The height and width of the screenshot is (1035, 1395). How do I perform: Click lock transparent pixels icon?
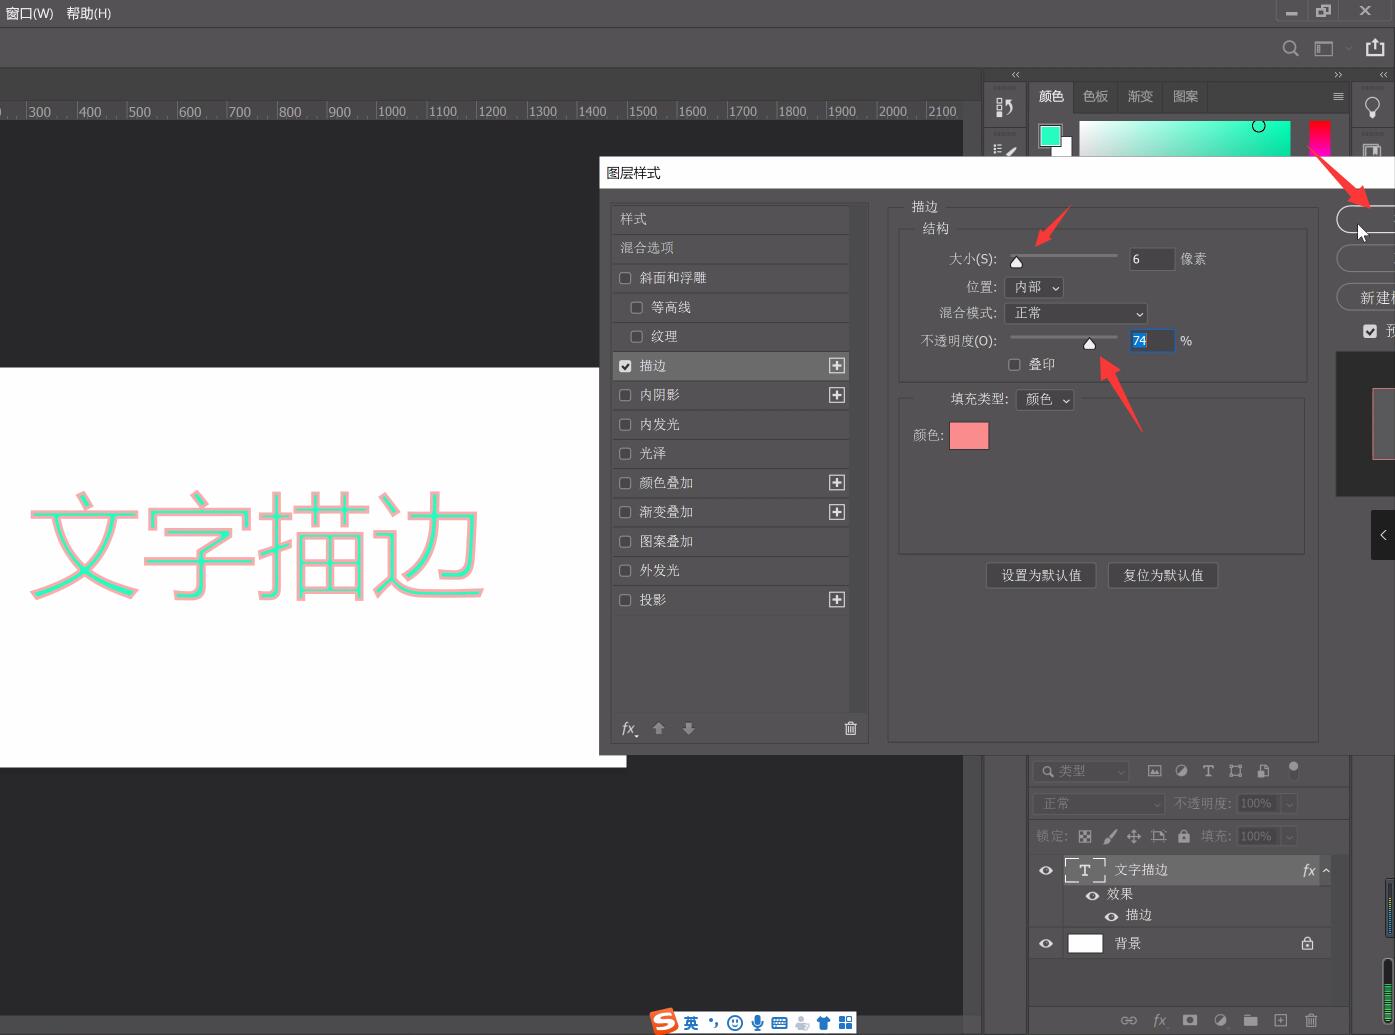tap(1085, 836)
